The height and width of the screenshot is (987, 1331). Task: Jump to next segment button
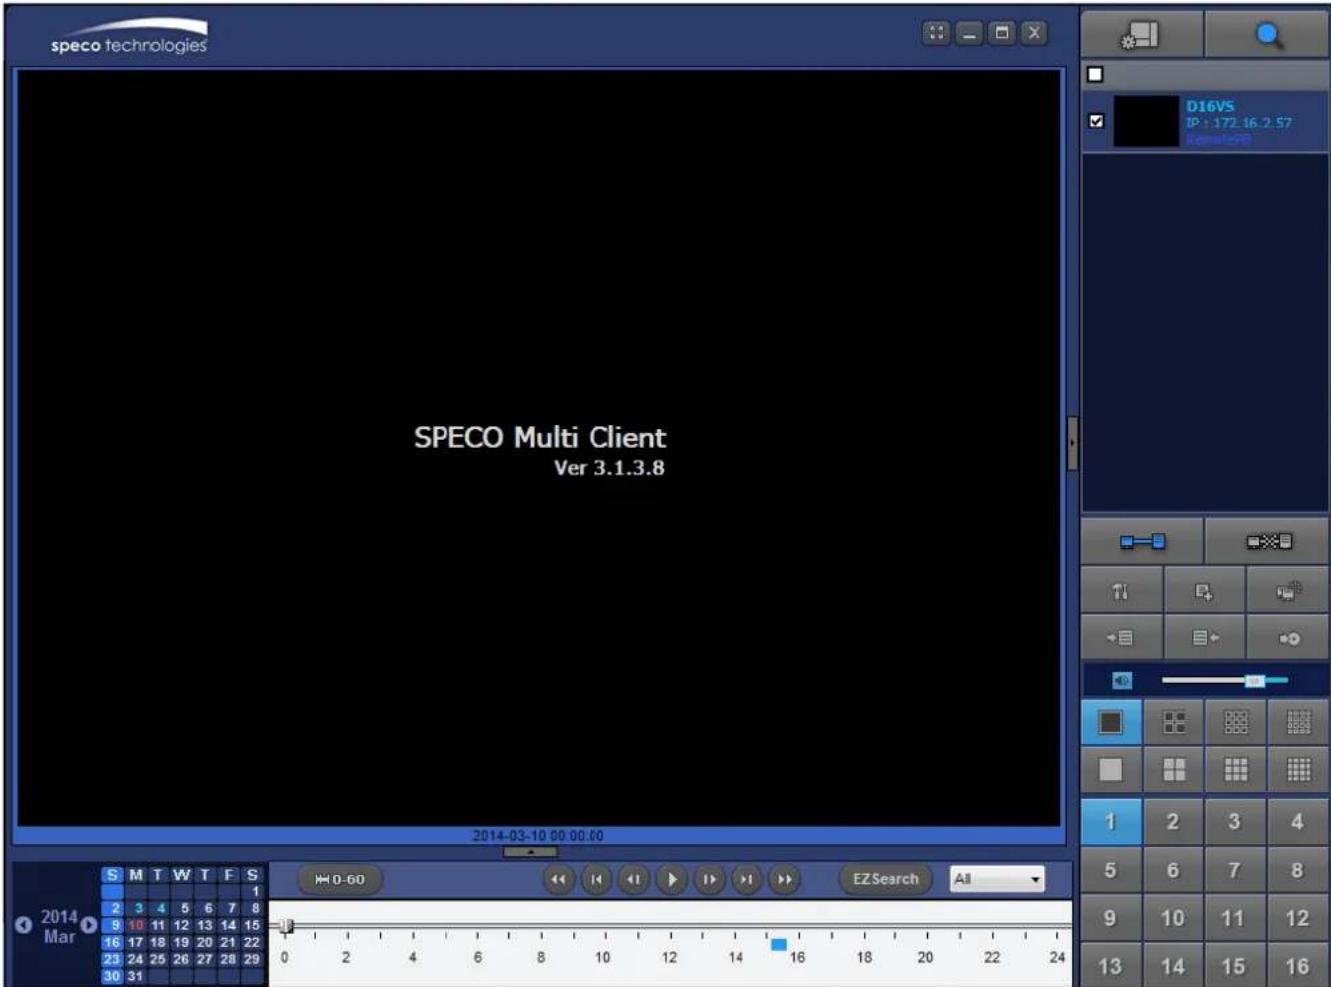coord(746,880)
